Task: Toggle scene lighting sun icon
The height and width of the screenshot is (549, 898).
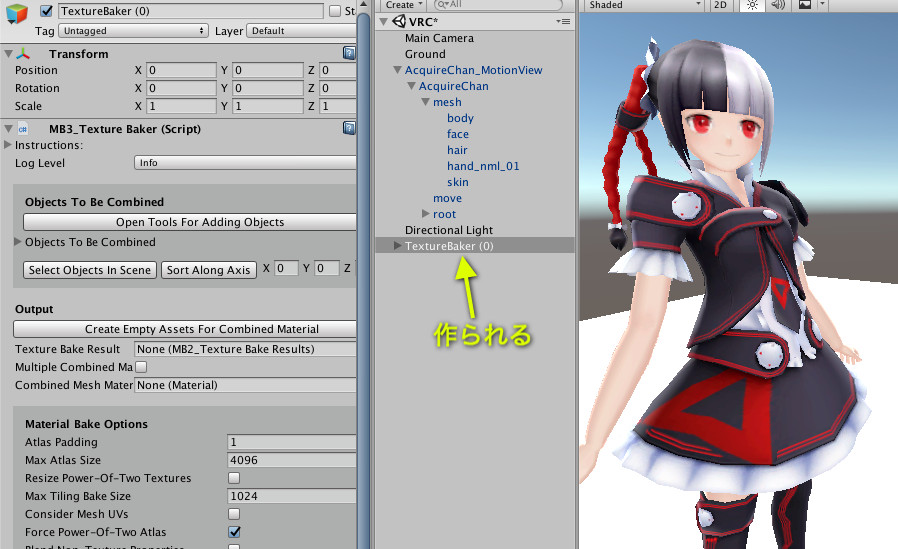Action: (752, 5)
